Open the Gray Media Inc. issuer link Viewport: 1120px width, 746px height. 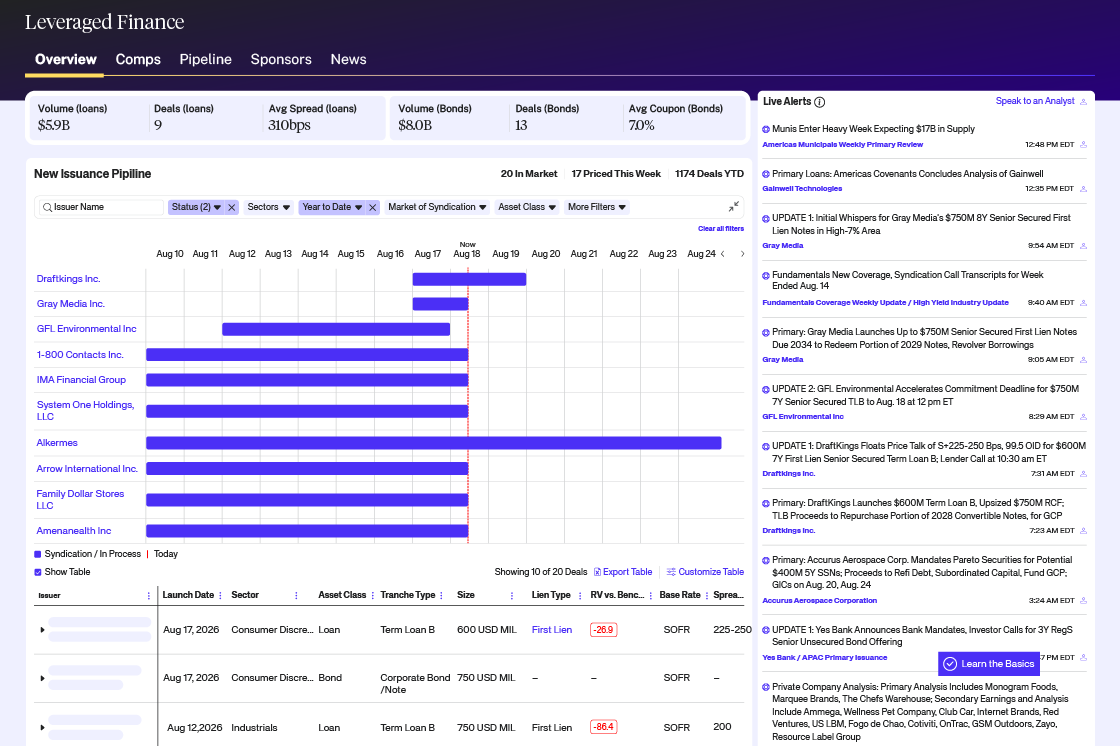tap(71, 304)
